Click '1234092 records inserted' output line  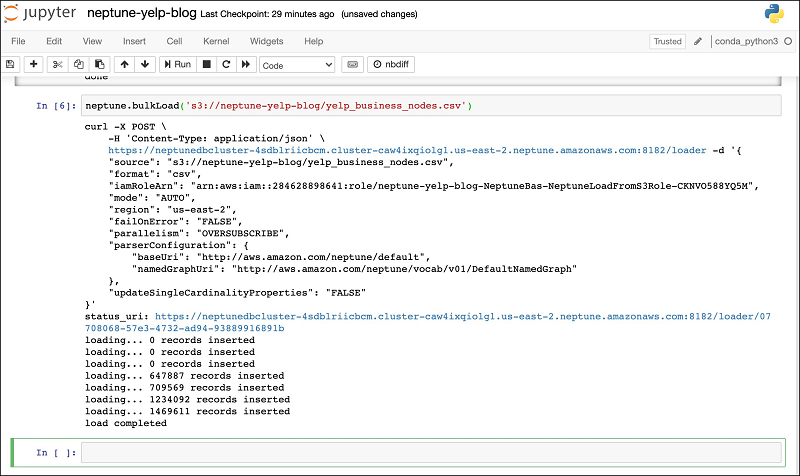pyautogui.click(x=187, y=399)
